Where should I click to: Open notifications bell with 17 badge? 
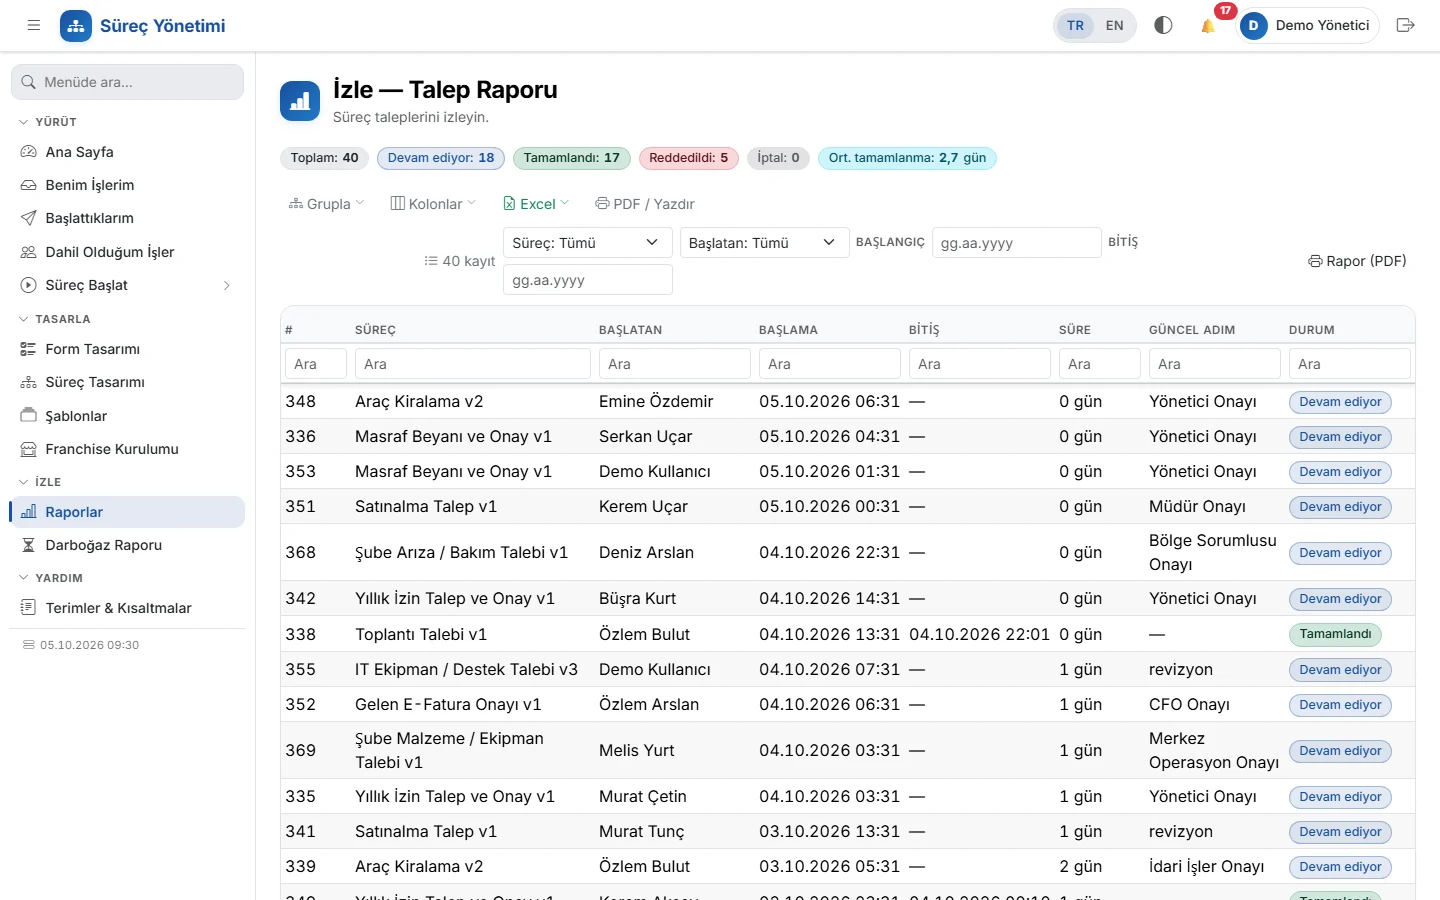click(1208, 25)
